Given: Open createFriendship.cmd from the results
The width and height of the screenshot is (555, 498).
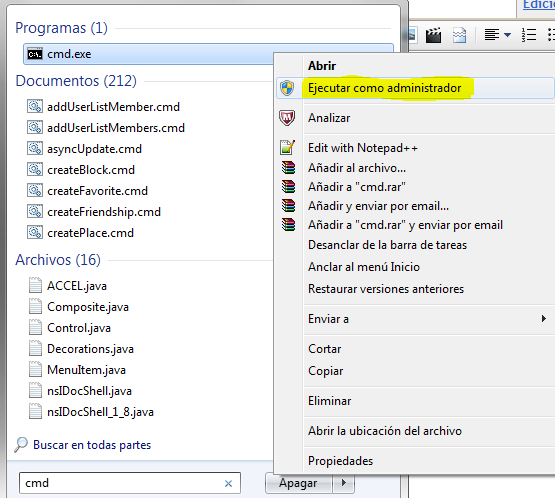Looking at the screenshot, I should 104,212.
